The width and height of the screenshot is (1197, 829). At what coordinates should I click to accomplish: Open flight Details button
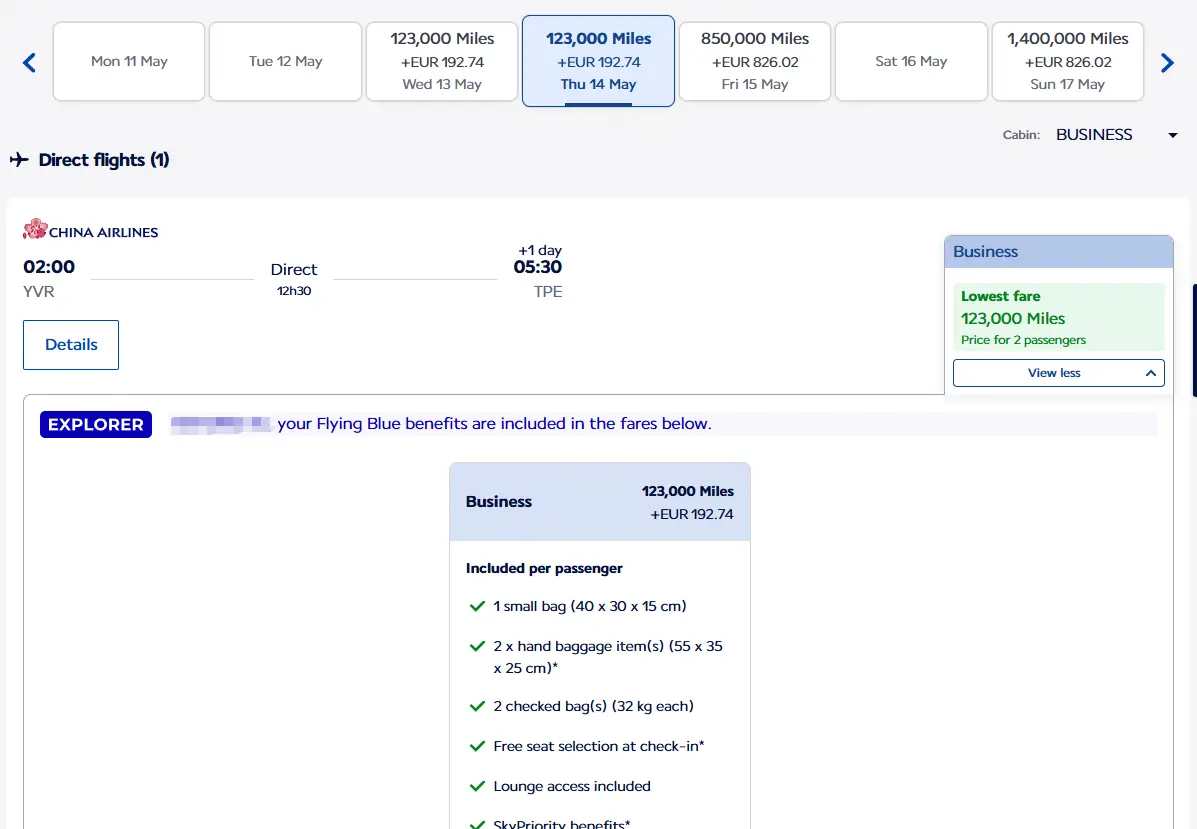[71, 345]
